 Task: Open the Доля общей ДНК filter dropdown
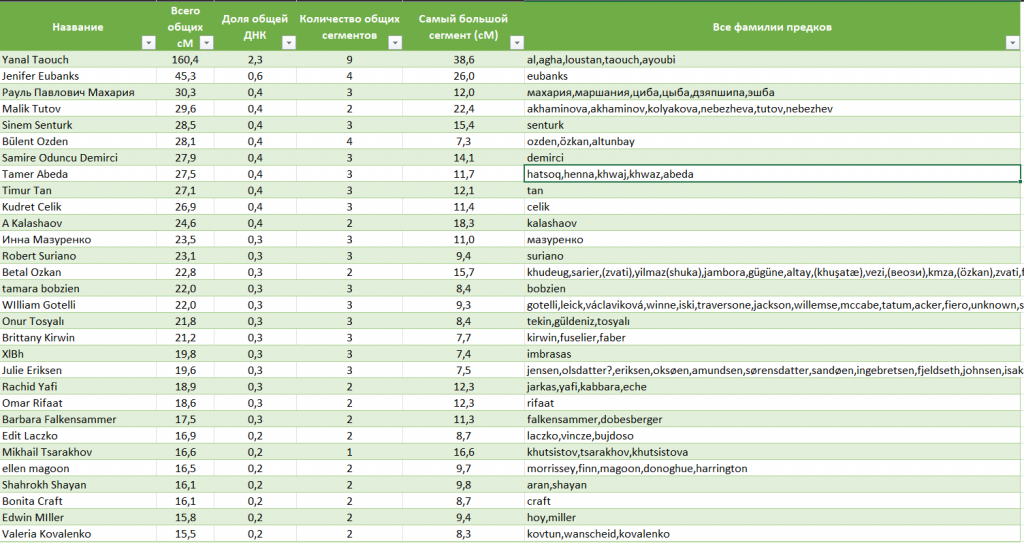288,43
